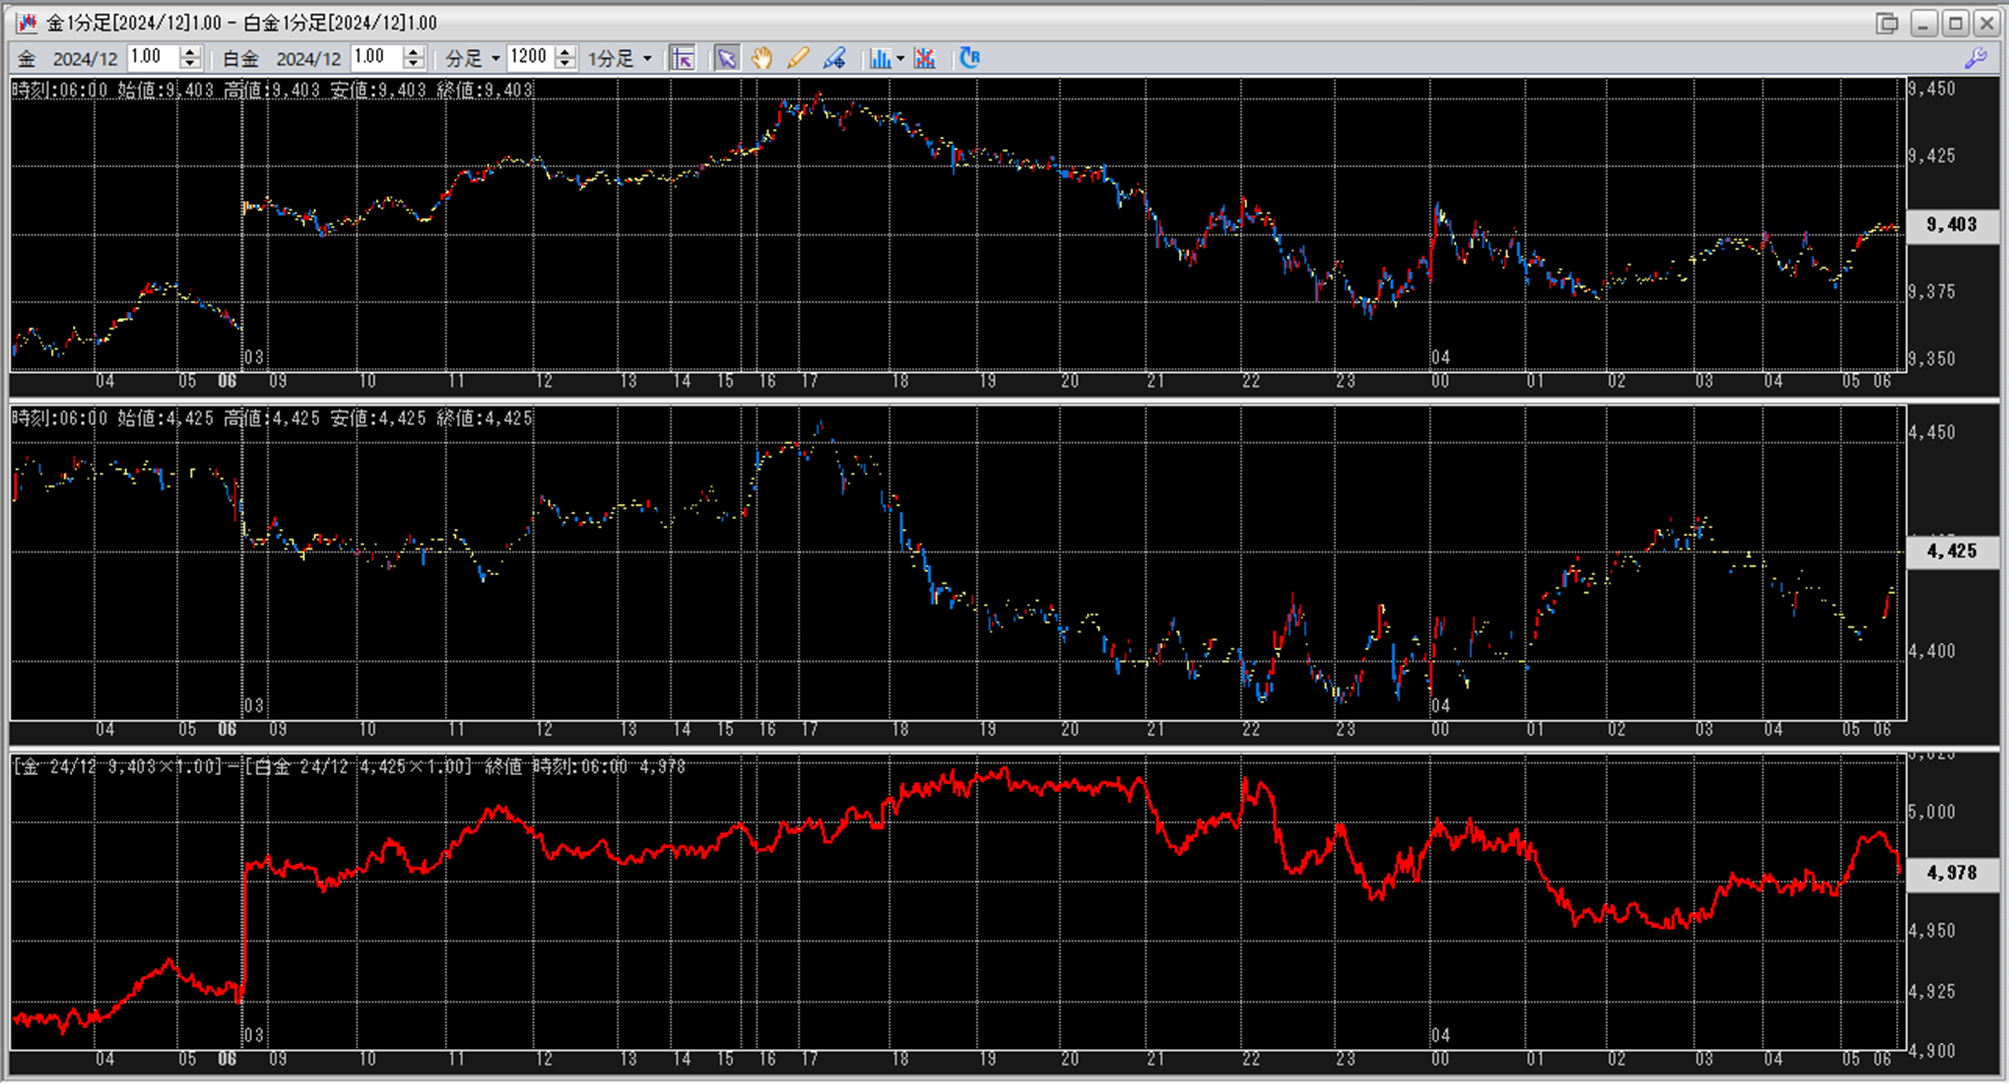Open the wrench settings icon
This screenshot has height=1084, width=2009.
click(1975, 58)
